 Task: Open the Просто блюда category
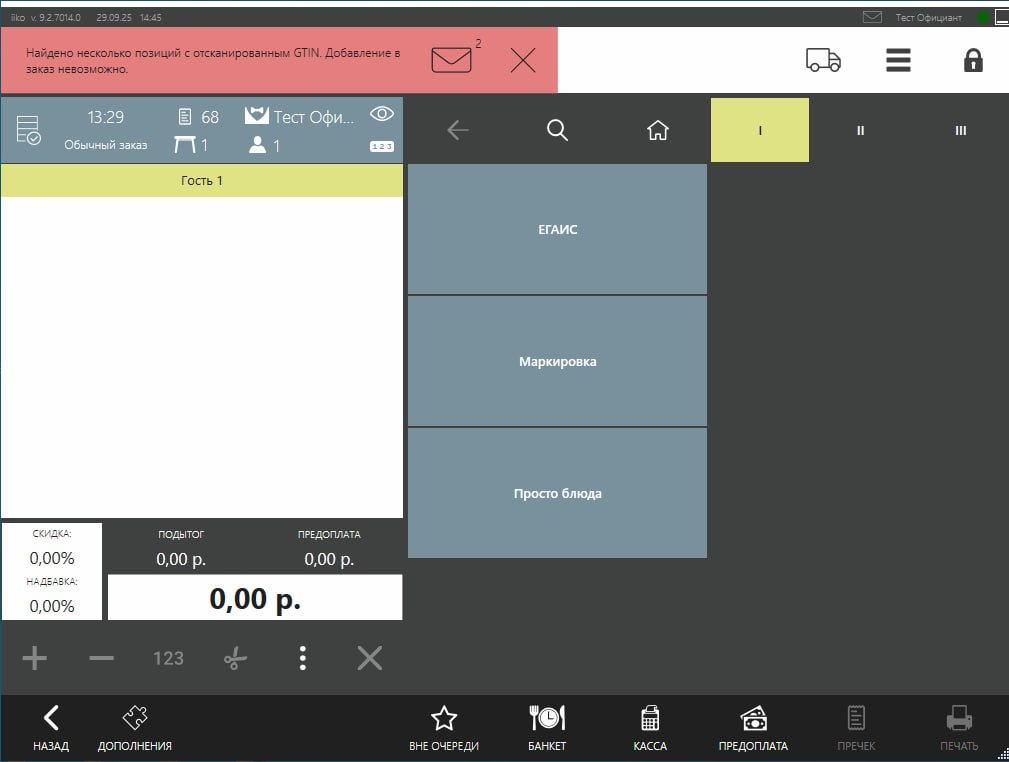557,493
